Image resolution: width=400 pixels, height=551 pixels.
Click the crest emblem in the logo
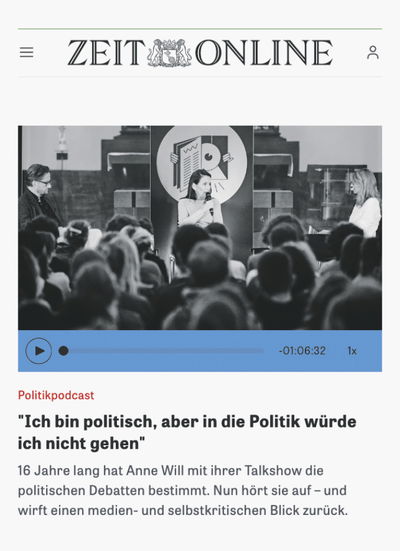pos(169,53)
